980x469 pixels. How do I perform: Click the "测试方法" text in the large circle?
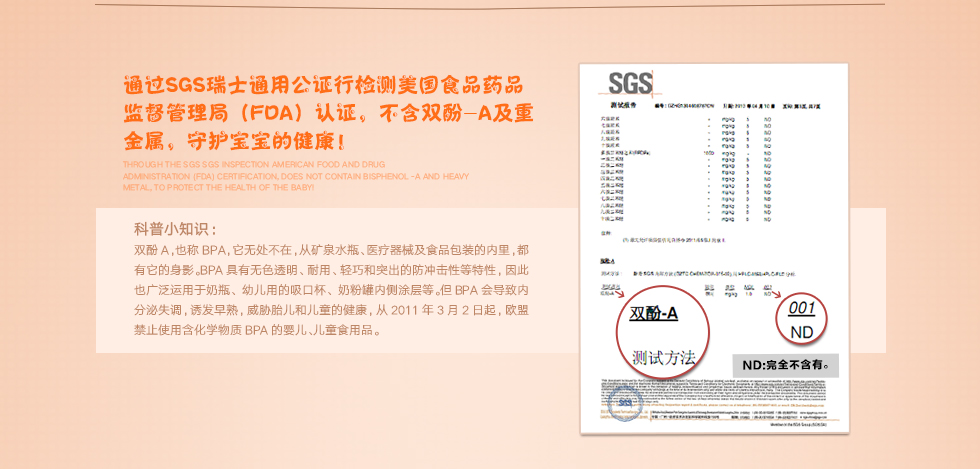[x=663, y=358]
